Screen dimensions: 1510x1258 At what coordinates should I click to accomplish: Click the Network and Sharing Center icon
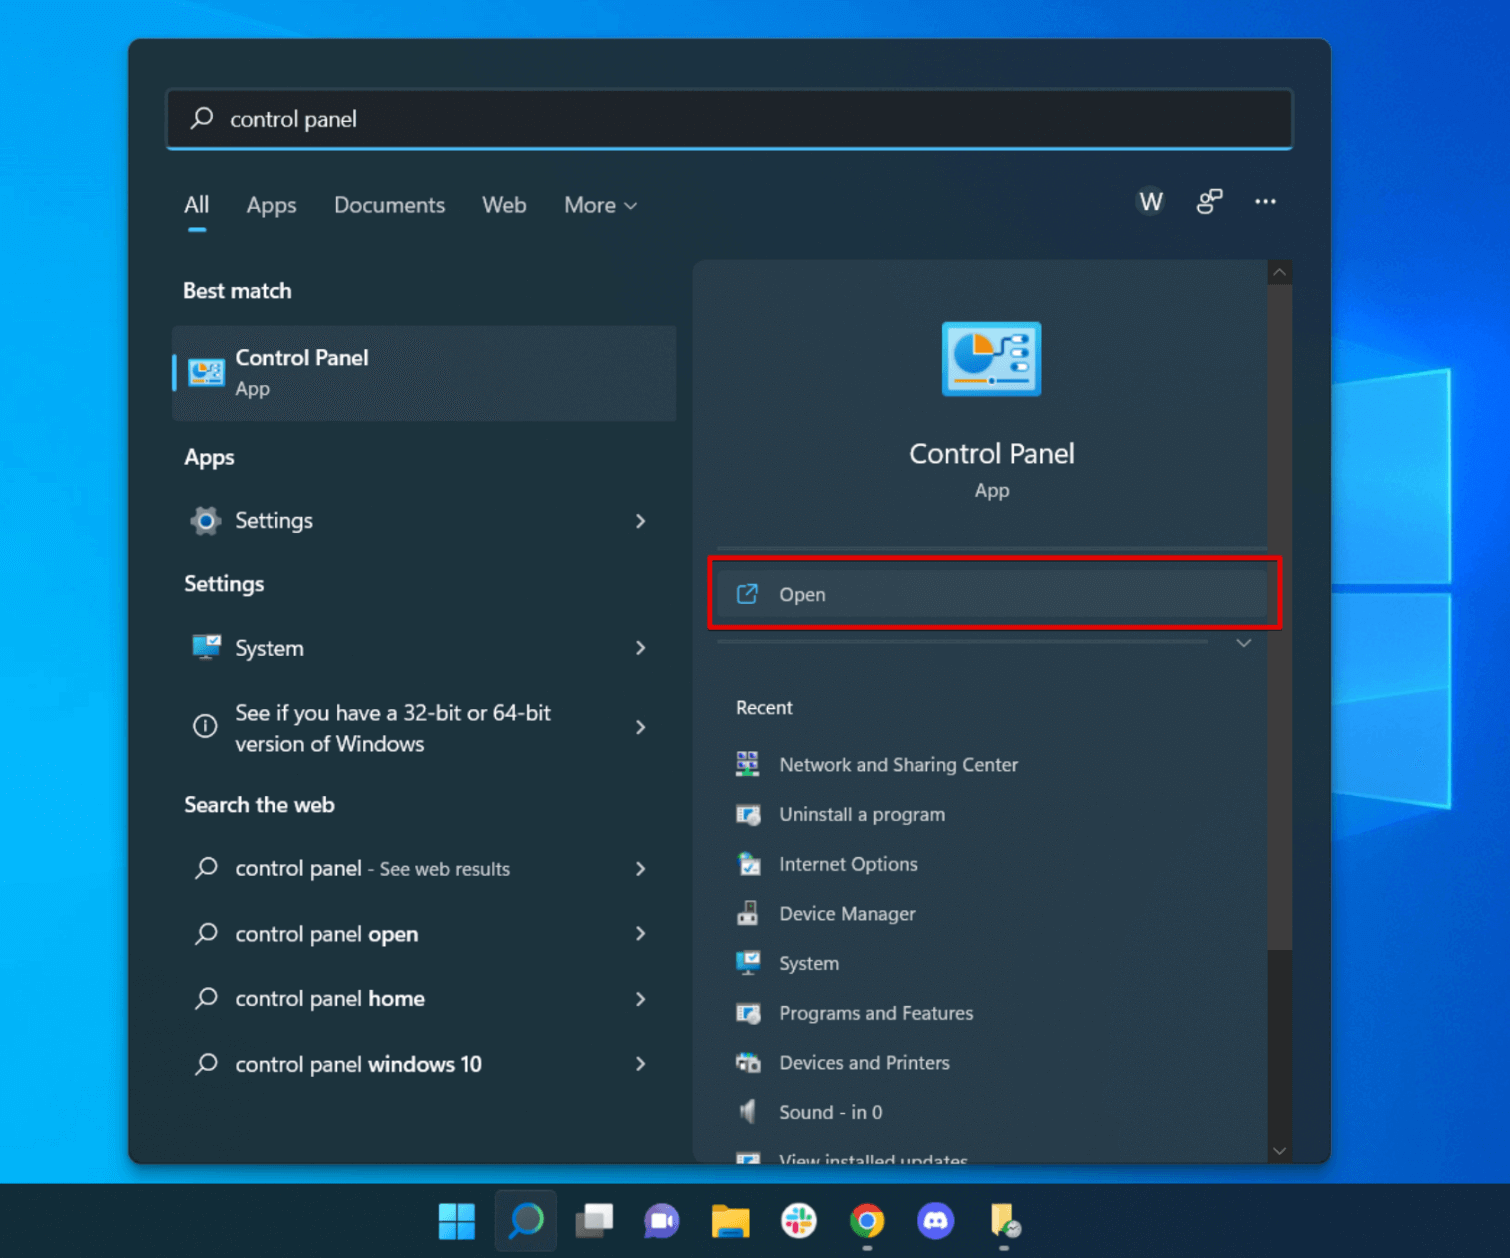click(x=747, y=764)
